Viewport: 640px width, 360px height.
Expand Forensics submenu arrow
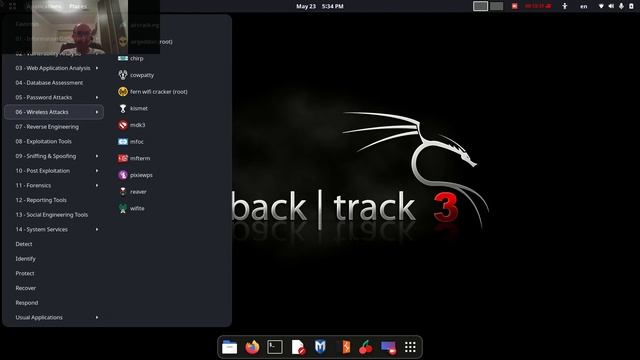tap(97, 186)
